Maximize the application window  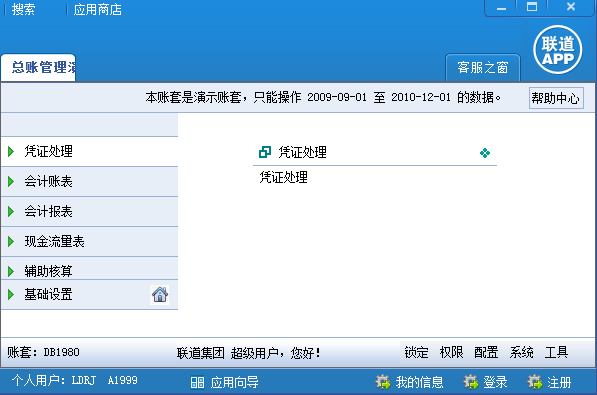[x=532, y=7]
